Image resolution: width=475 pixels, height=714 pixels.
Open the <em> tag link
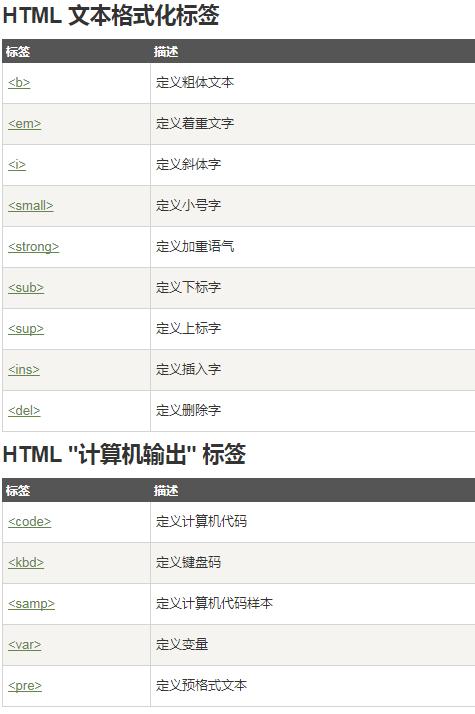(x=25, y=123)
